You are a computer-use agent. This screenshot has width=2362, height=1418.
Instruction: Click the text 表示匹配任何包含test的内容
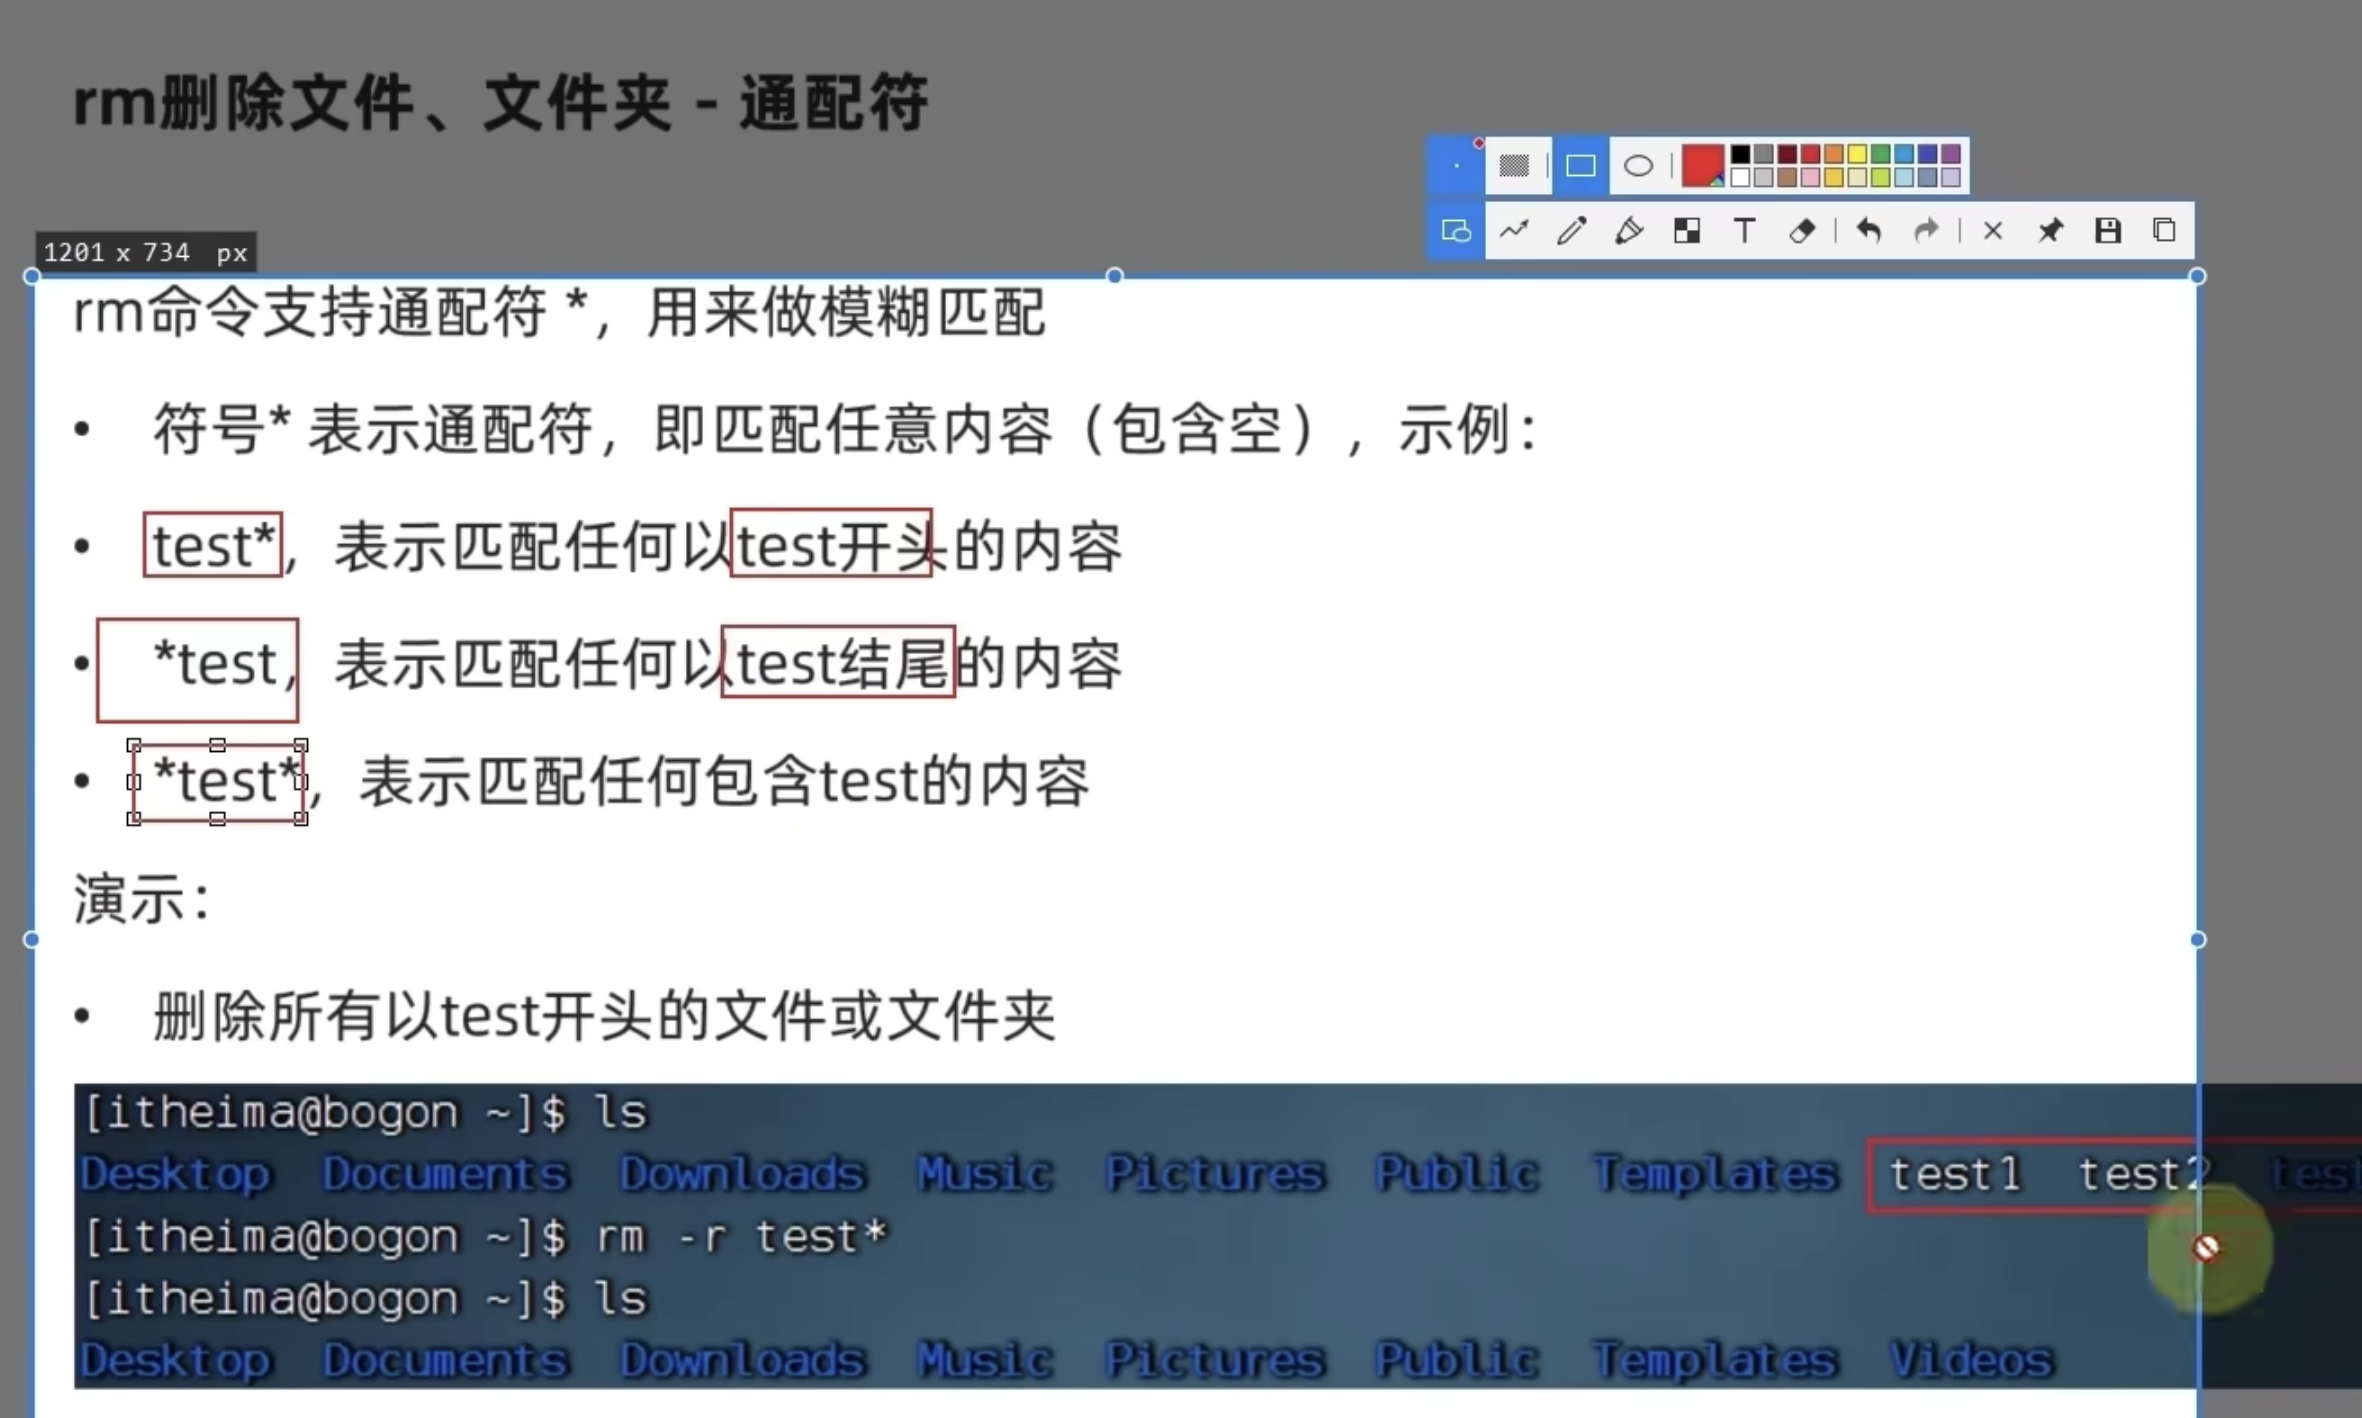(x=724, y=781)
